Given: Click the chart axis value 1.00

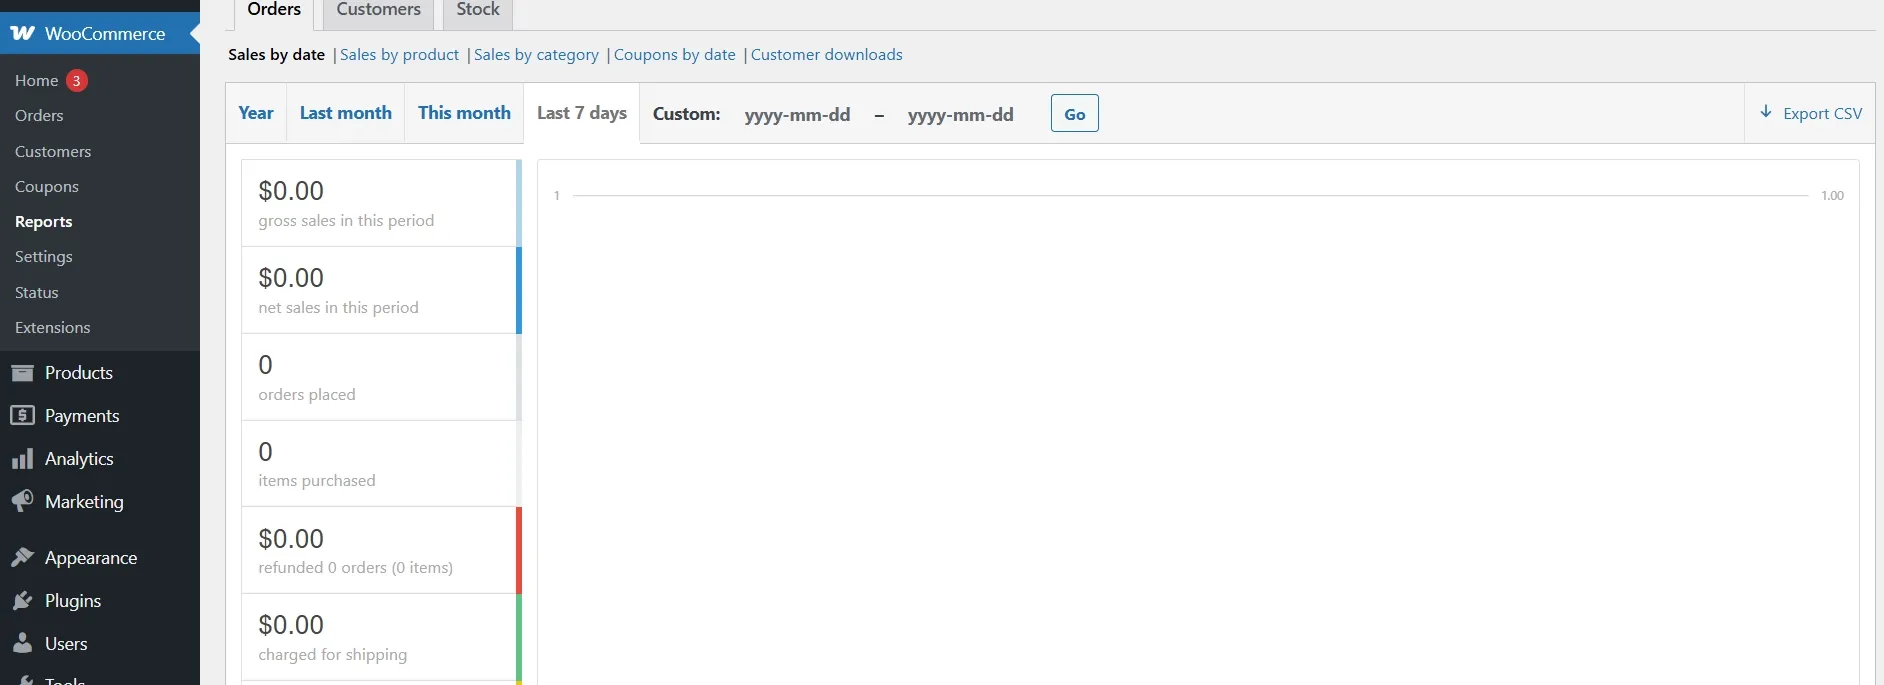Looking at the screenshot, I should pyautogui.click(x=1832, y=196).
